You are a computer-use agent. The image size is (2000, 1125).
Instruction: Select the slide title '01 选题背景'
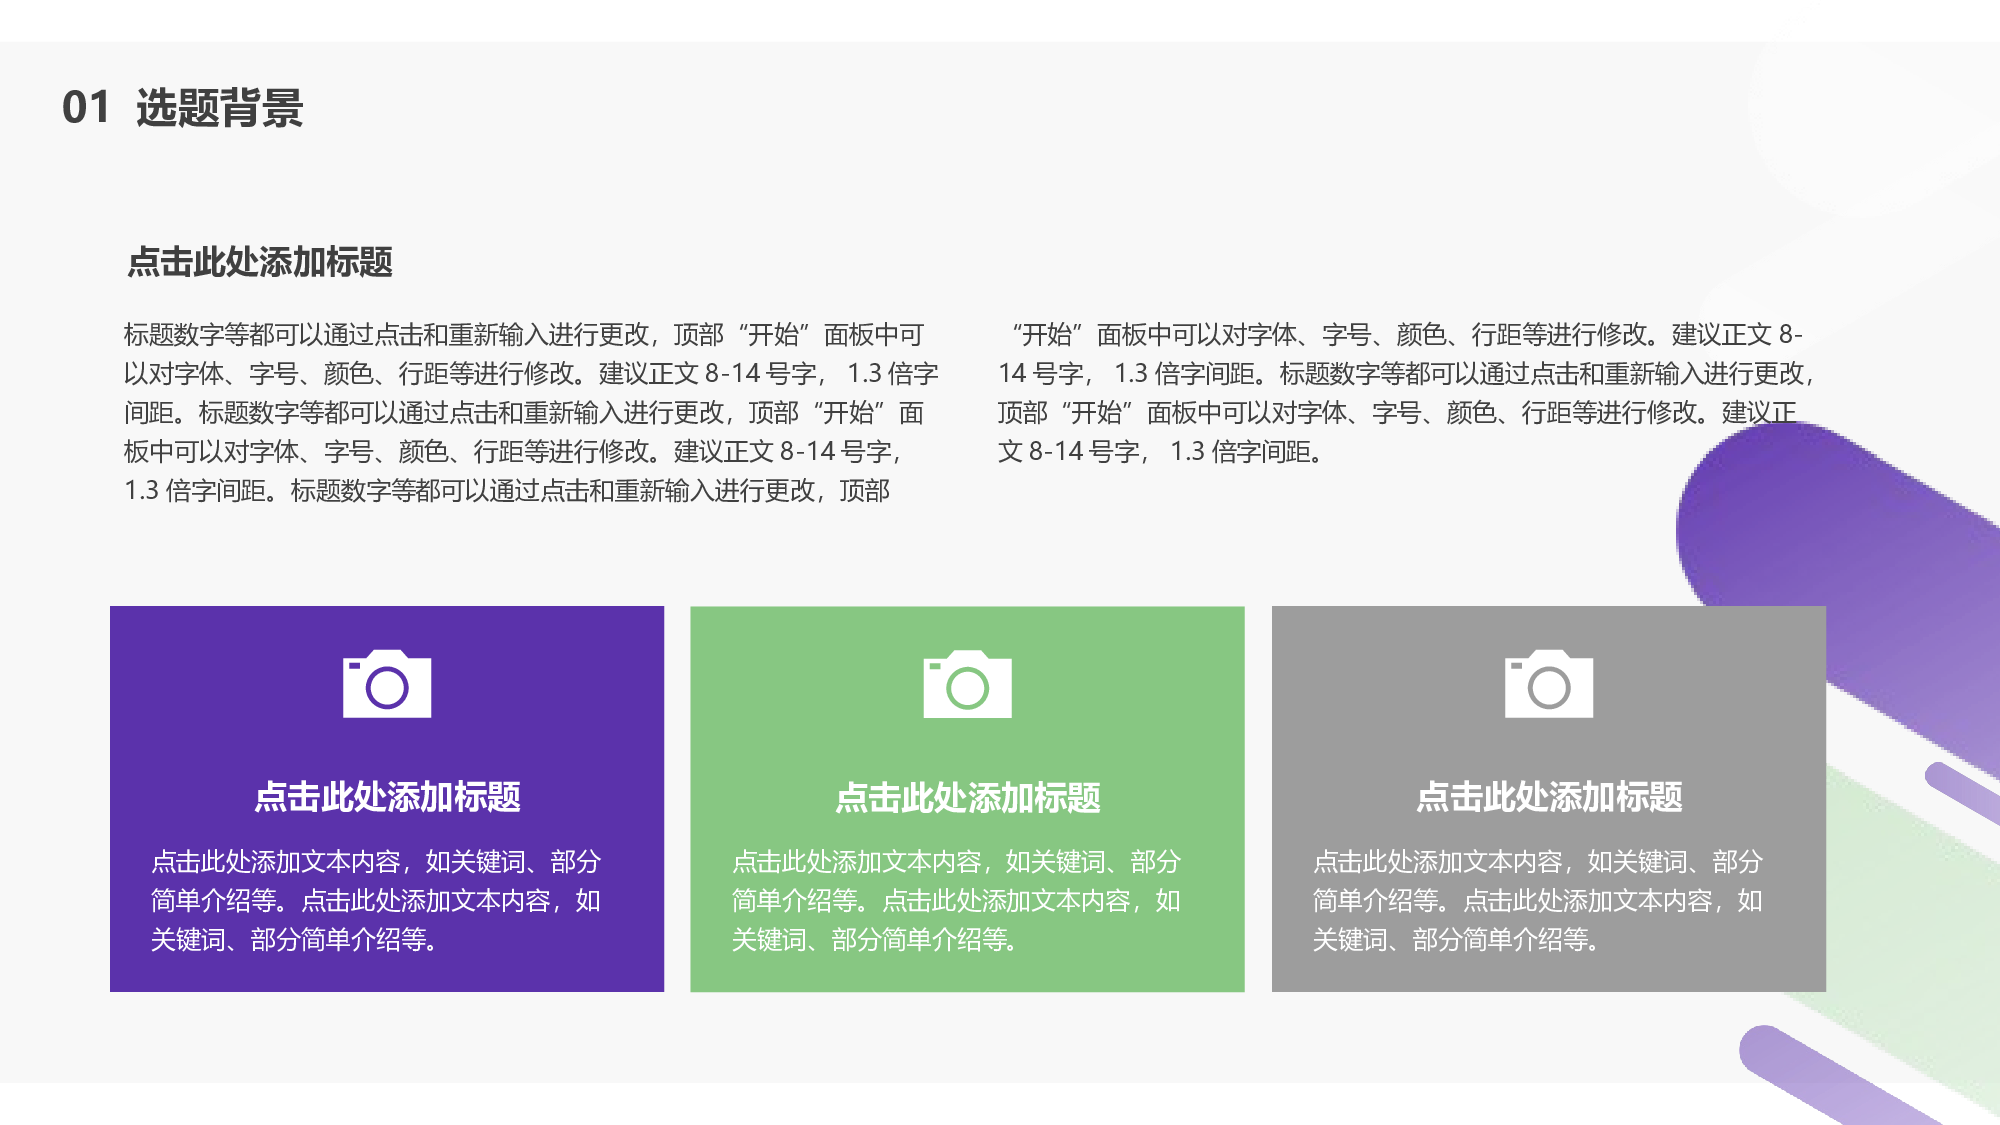click(182, 107)
